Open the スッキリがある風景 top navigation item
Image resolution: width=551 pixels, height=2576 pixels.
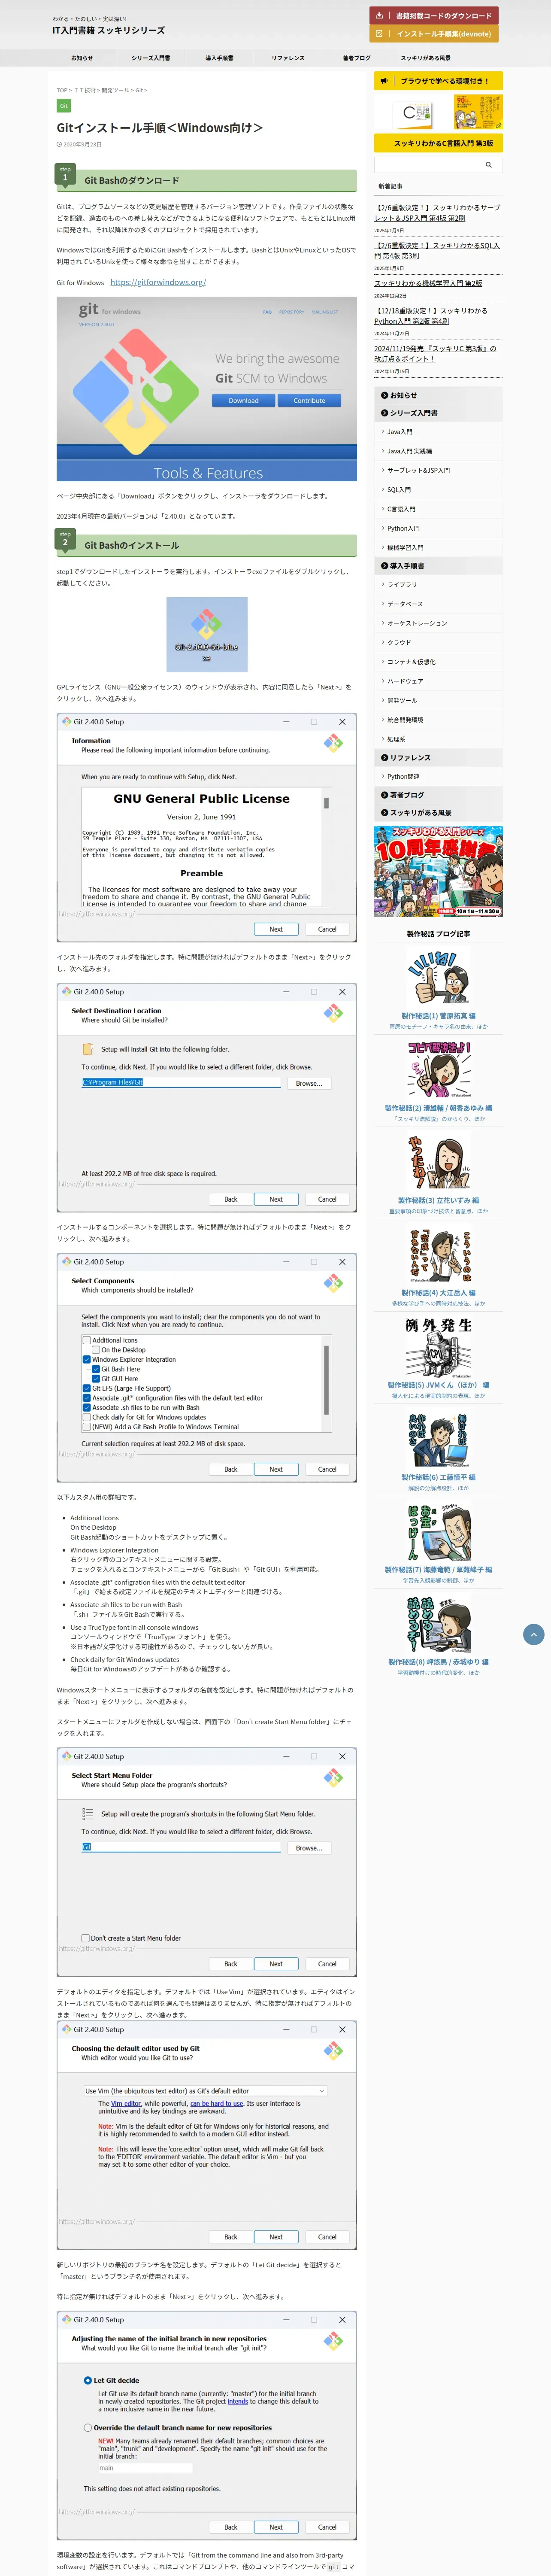[425, 58]
